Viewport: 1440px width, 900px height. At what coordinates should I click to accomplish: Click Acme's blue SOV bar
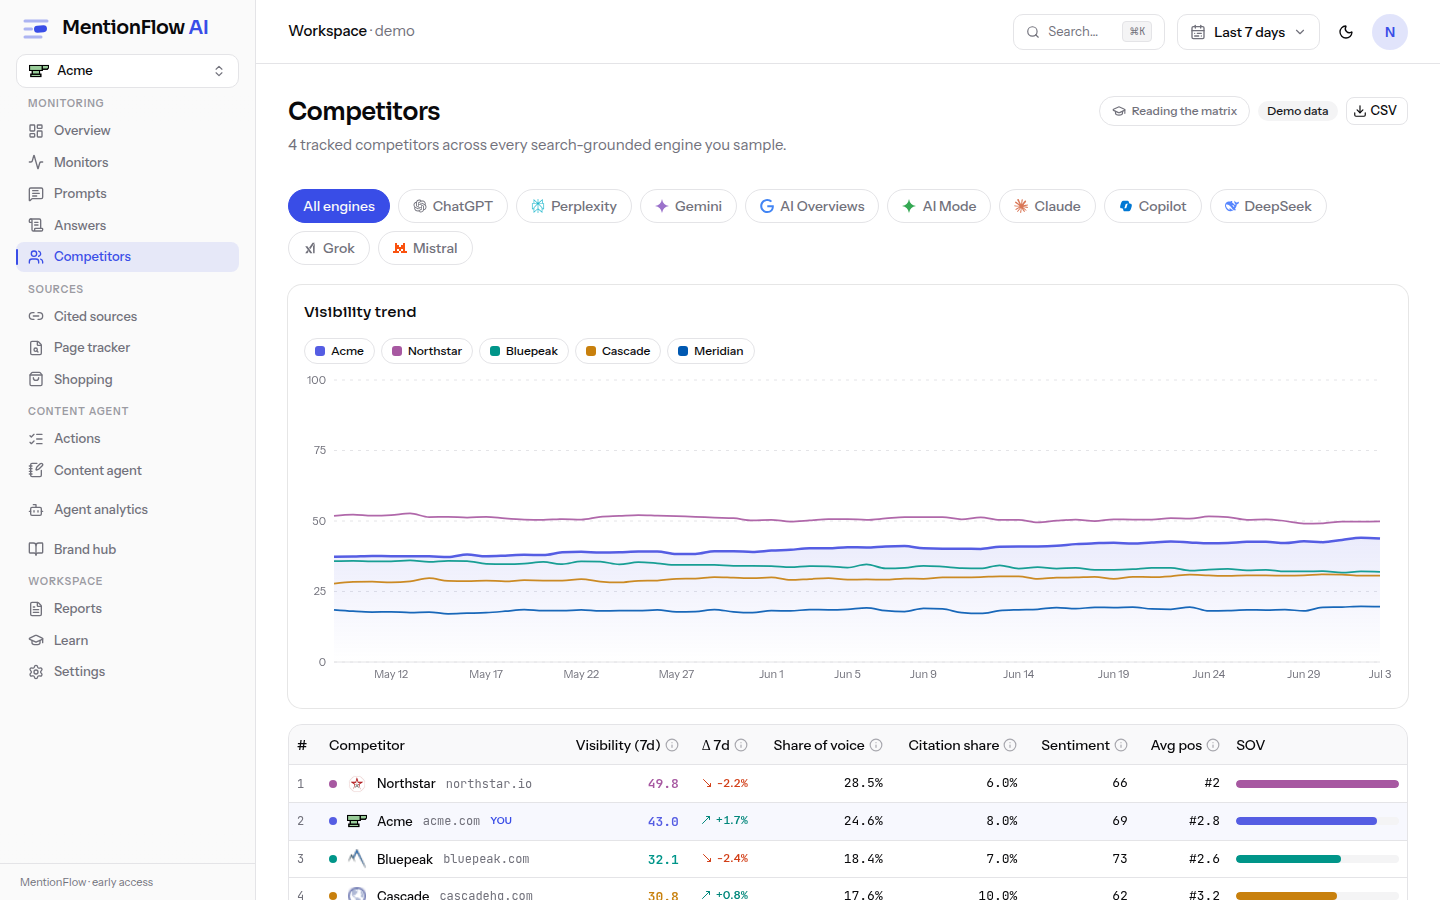(x=1306, y=821)
